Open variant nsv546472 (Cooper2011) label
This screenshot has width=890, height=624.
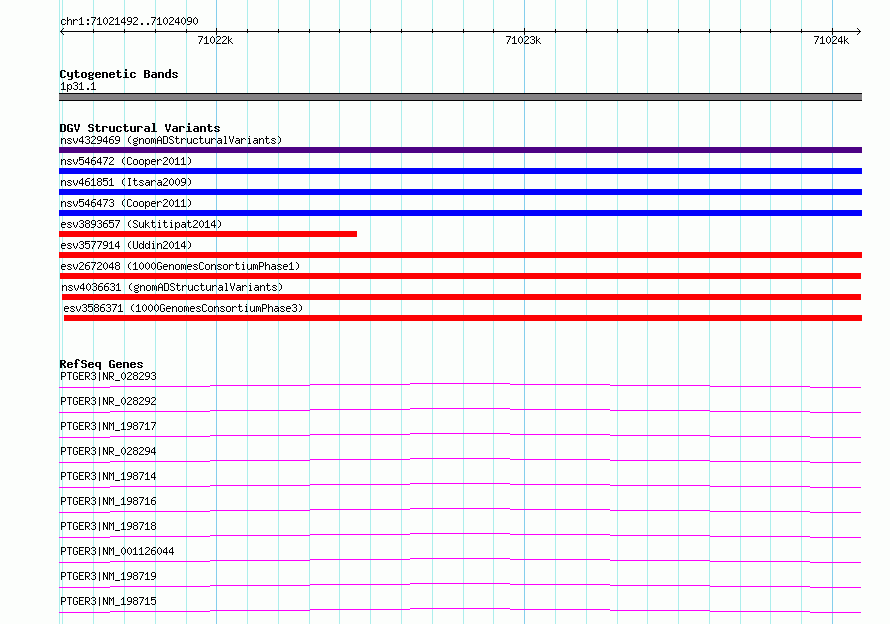click(126, 161)
